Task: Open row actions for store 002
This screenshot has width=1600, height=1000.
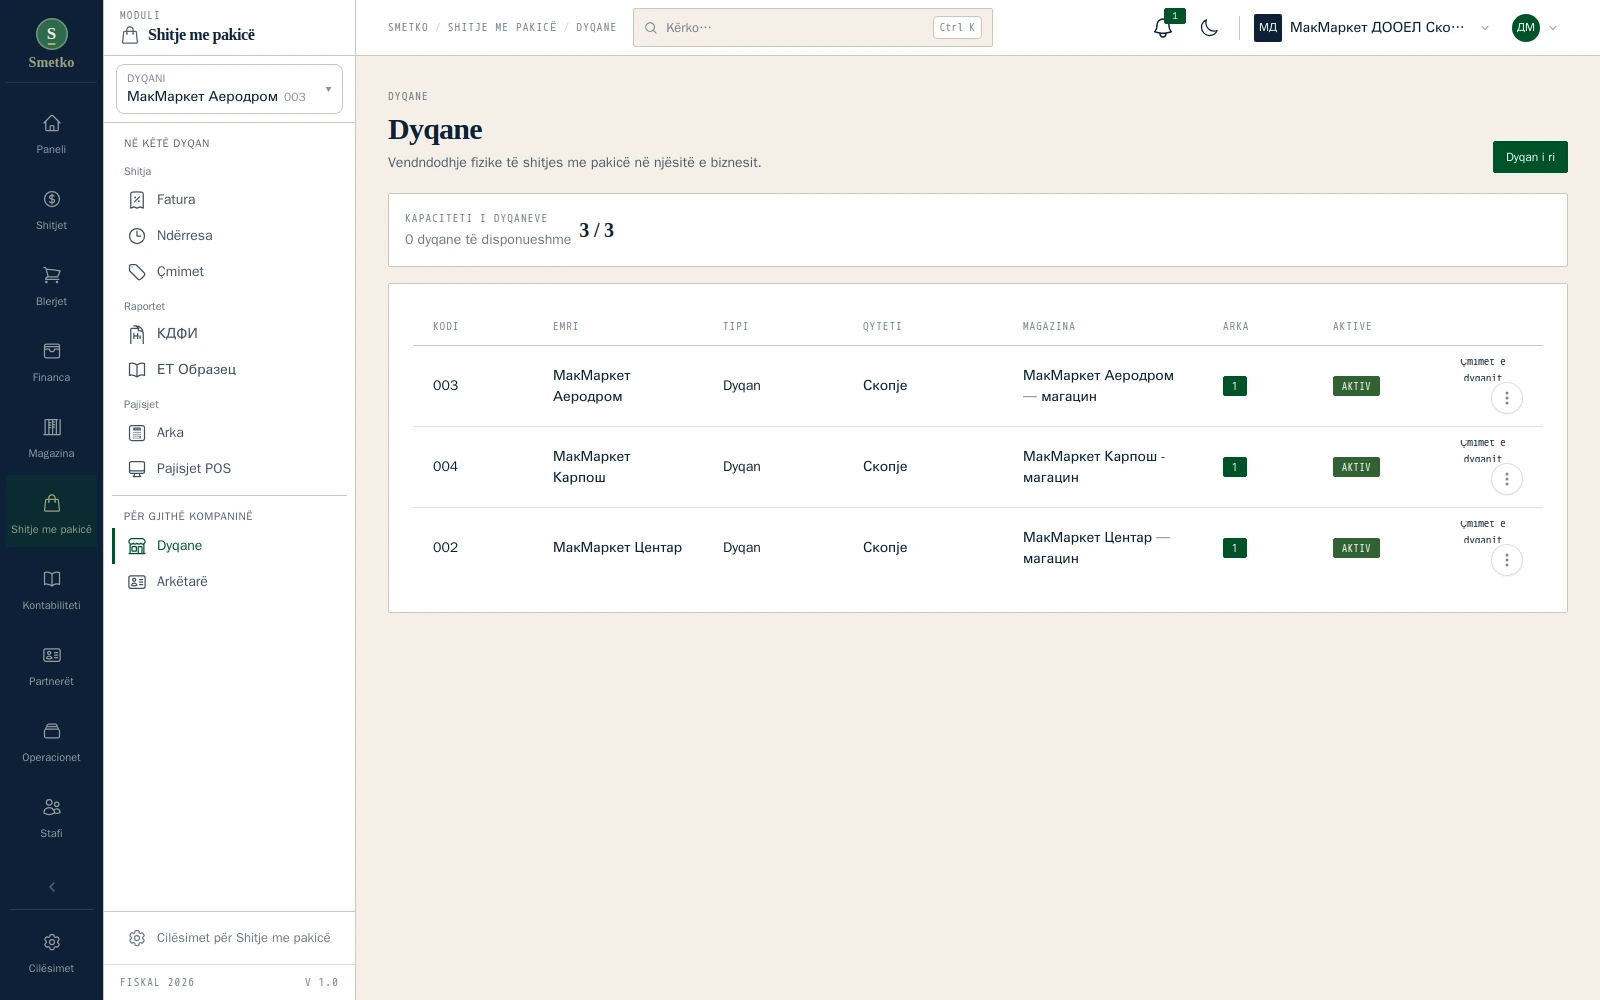Action: click(x=1506, y=560)
